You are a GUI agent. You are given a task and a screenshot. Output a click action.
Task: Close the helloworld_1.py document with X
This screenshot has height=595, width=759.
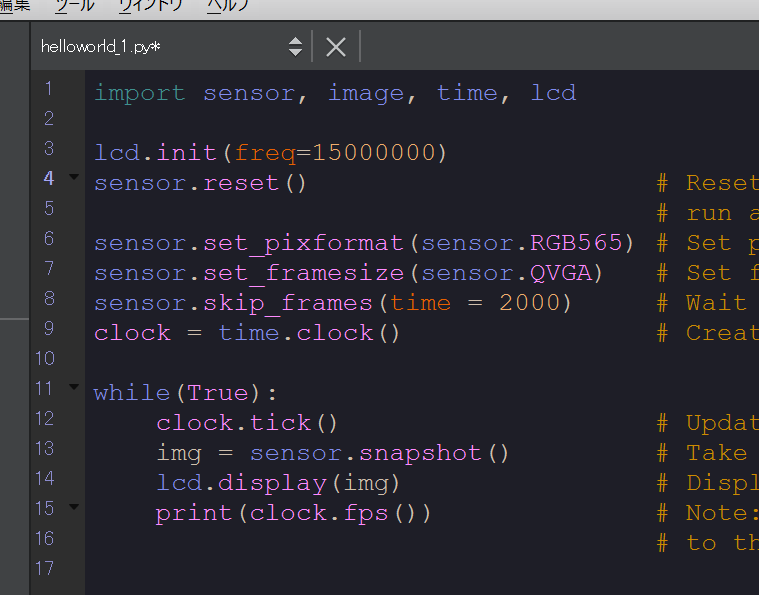336,46
